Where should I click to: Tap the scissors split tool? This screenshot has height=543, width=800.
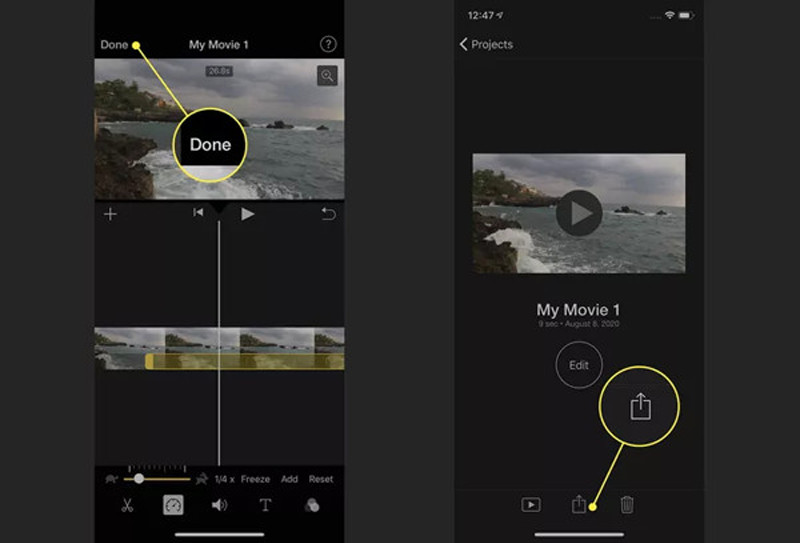(127, 505)
